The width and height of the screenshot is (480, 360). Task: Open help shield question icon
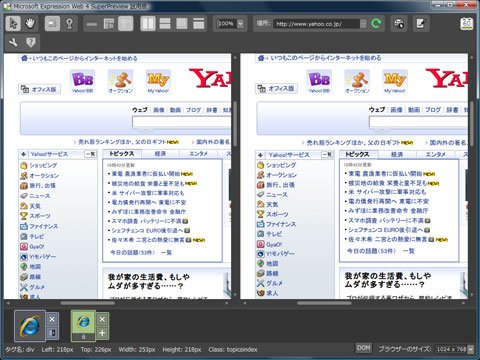click(x=31, y=42)
